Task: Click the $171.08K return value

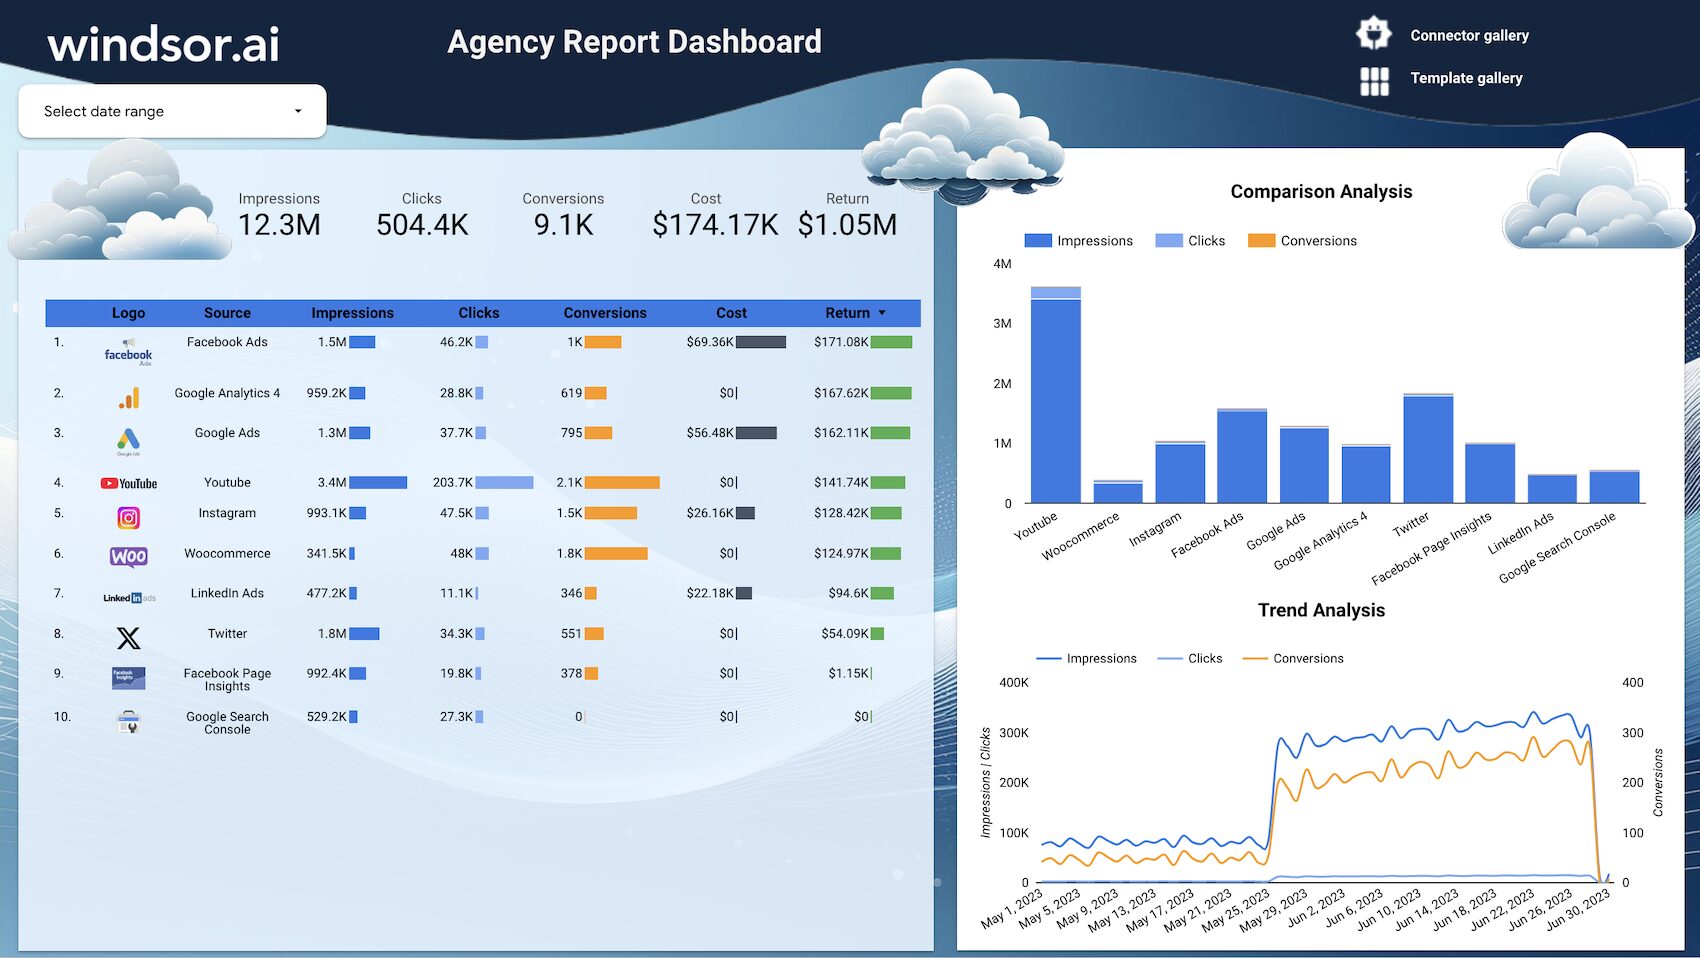Action: [841, 342]
